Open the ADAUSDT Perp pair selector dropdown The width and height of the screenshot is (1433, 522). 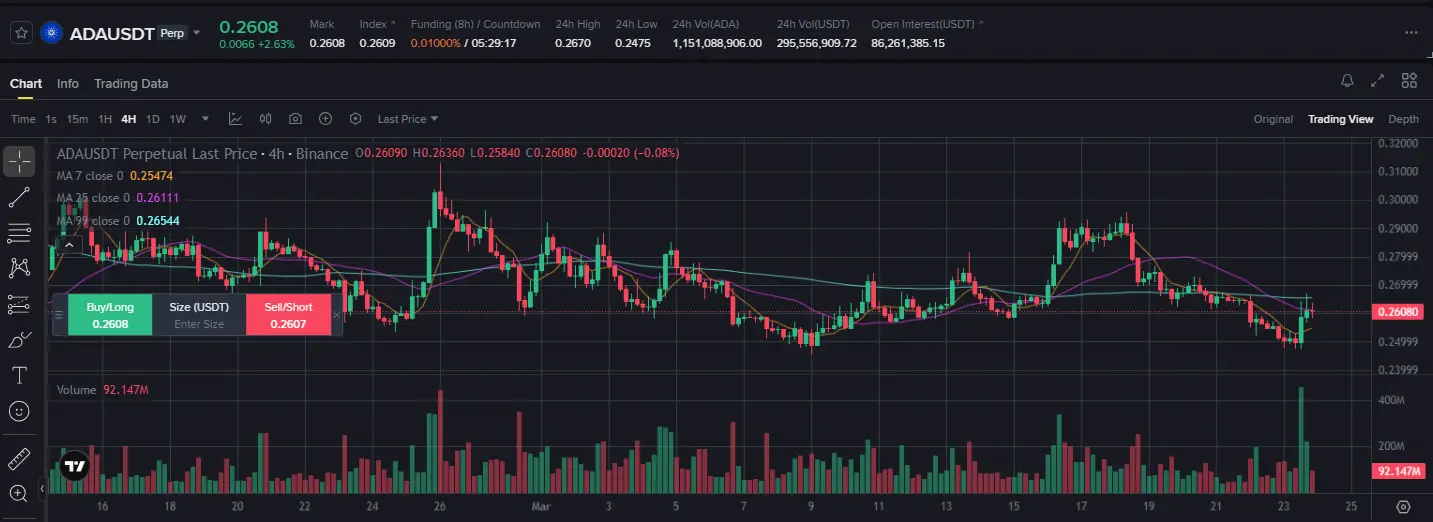pyautogui.click(x=197, y=33)
